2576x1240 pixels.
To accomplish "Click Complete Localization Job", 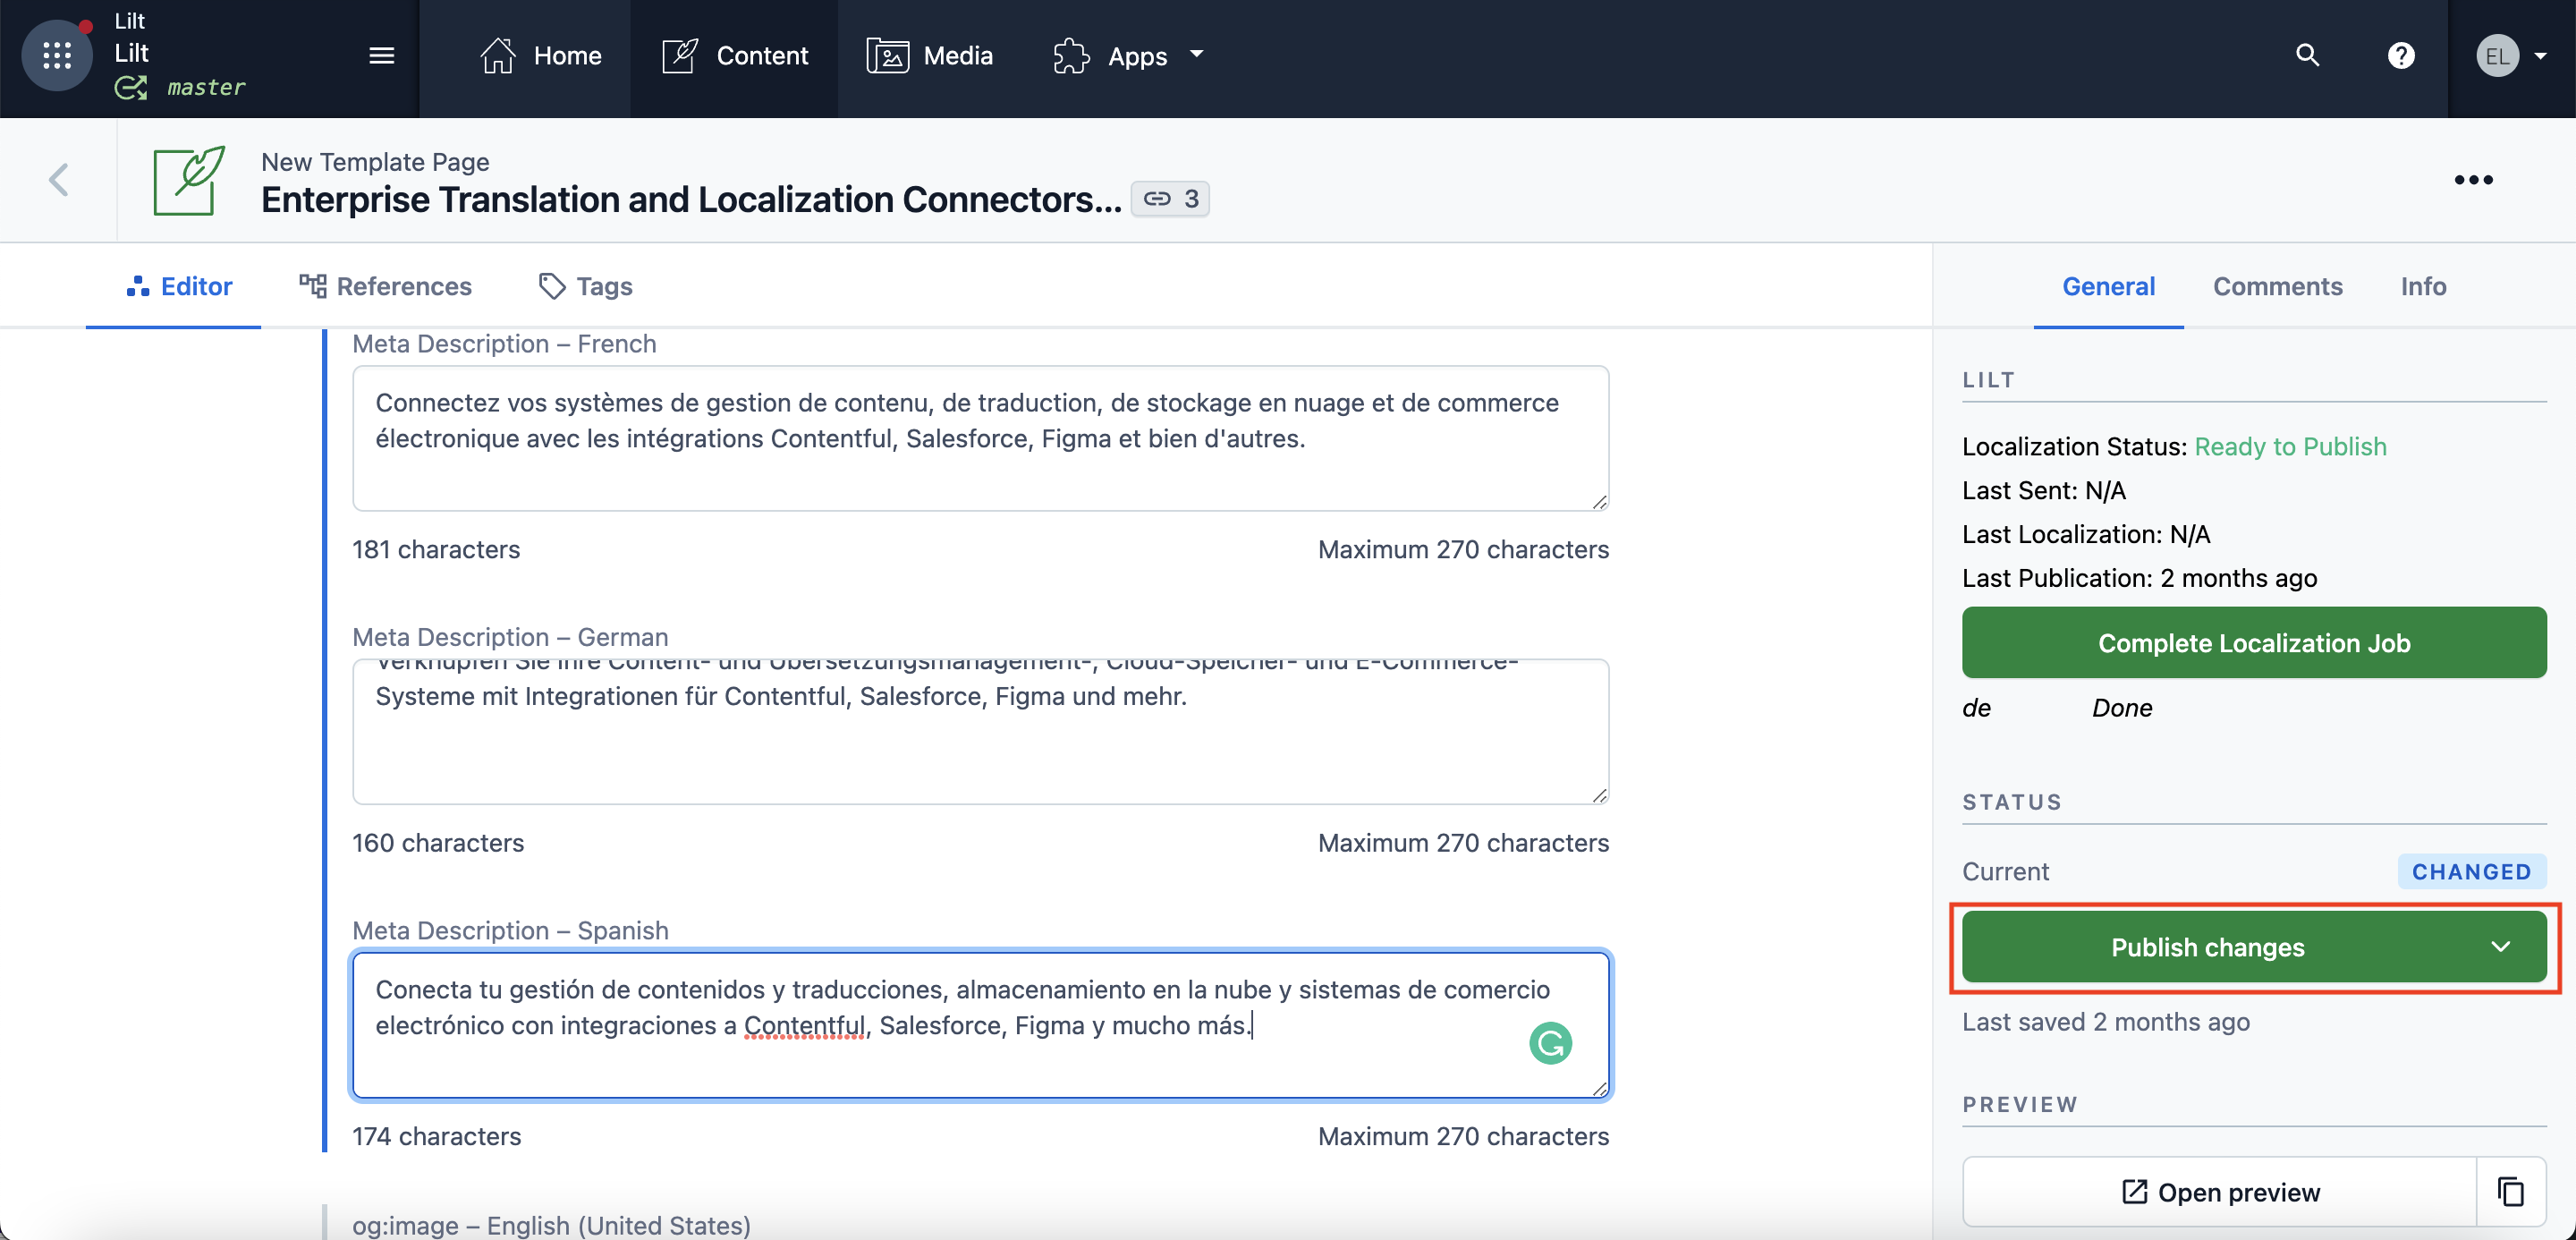I will tap(2253, 643).
